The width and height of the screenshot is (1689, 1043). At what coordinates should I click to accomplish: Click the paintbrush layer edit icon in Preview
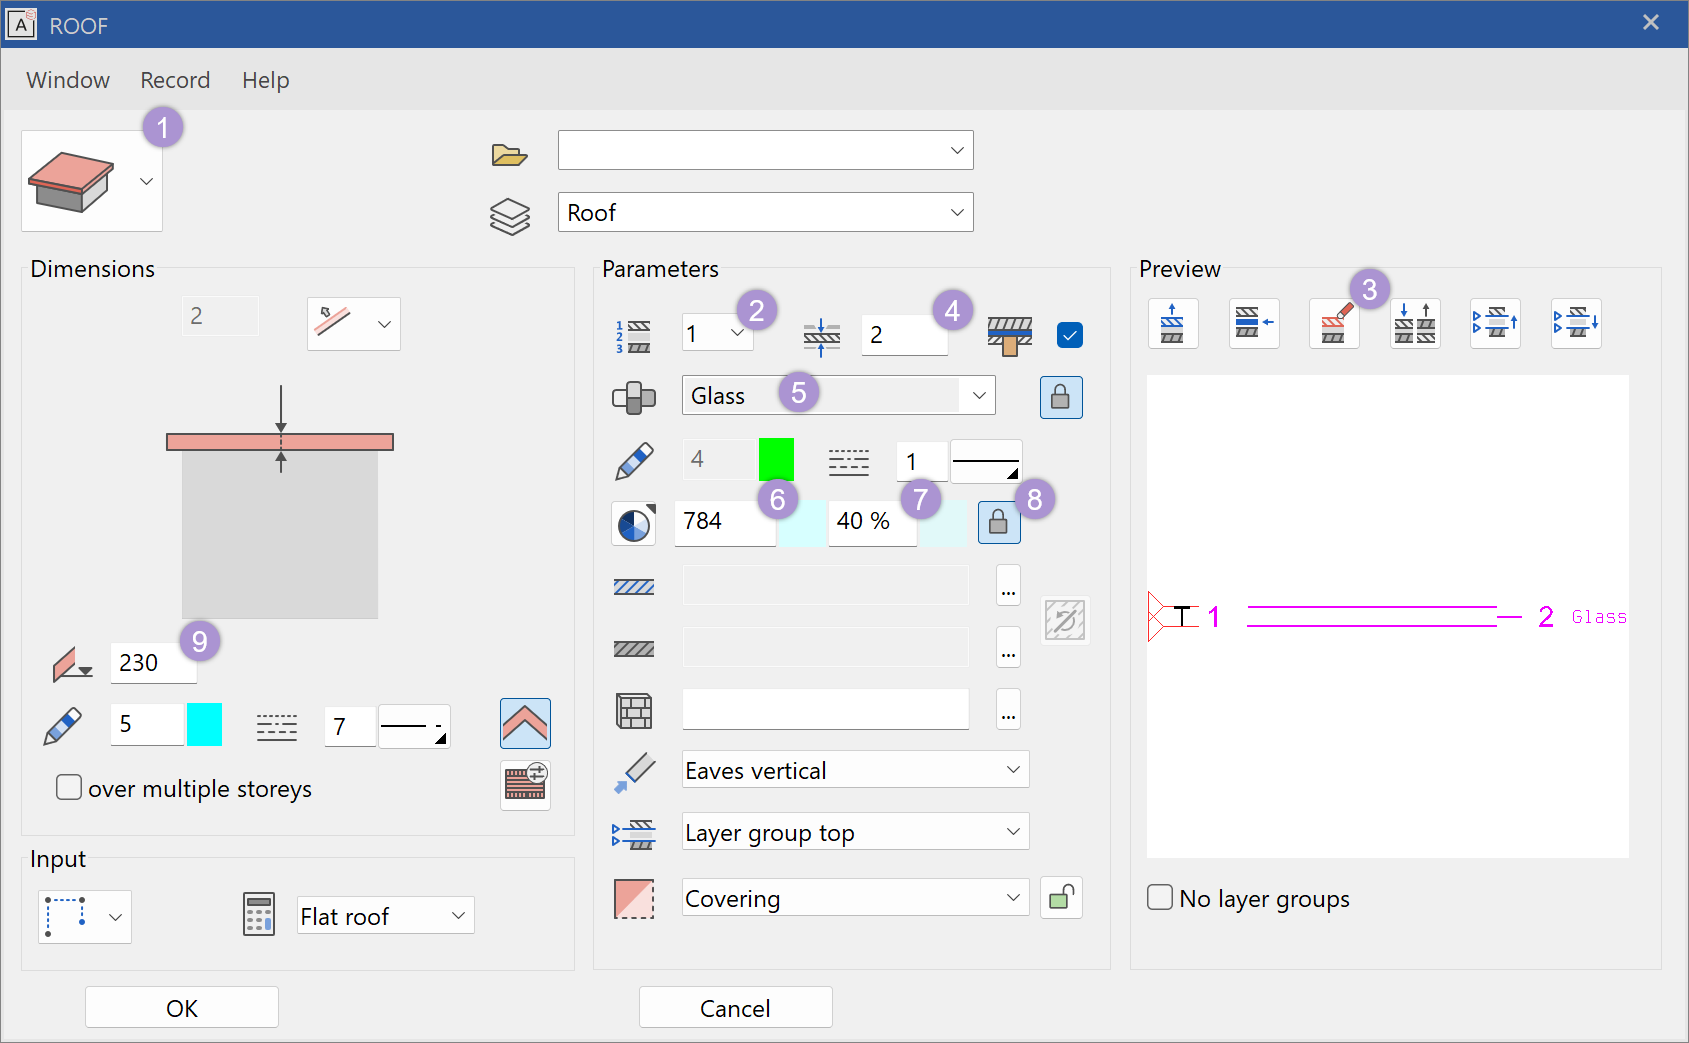tap(1334, 323)
